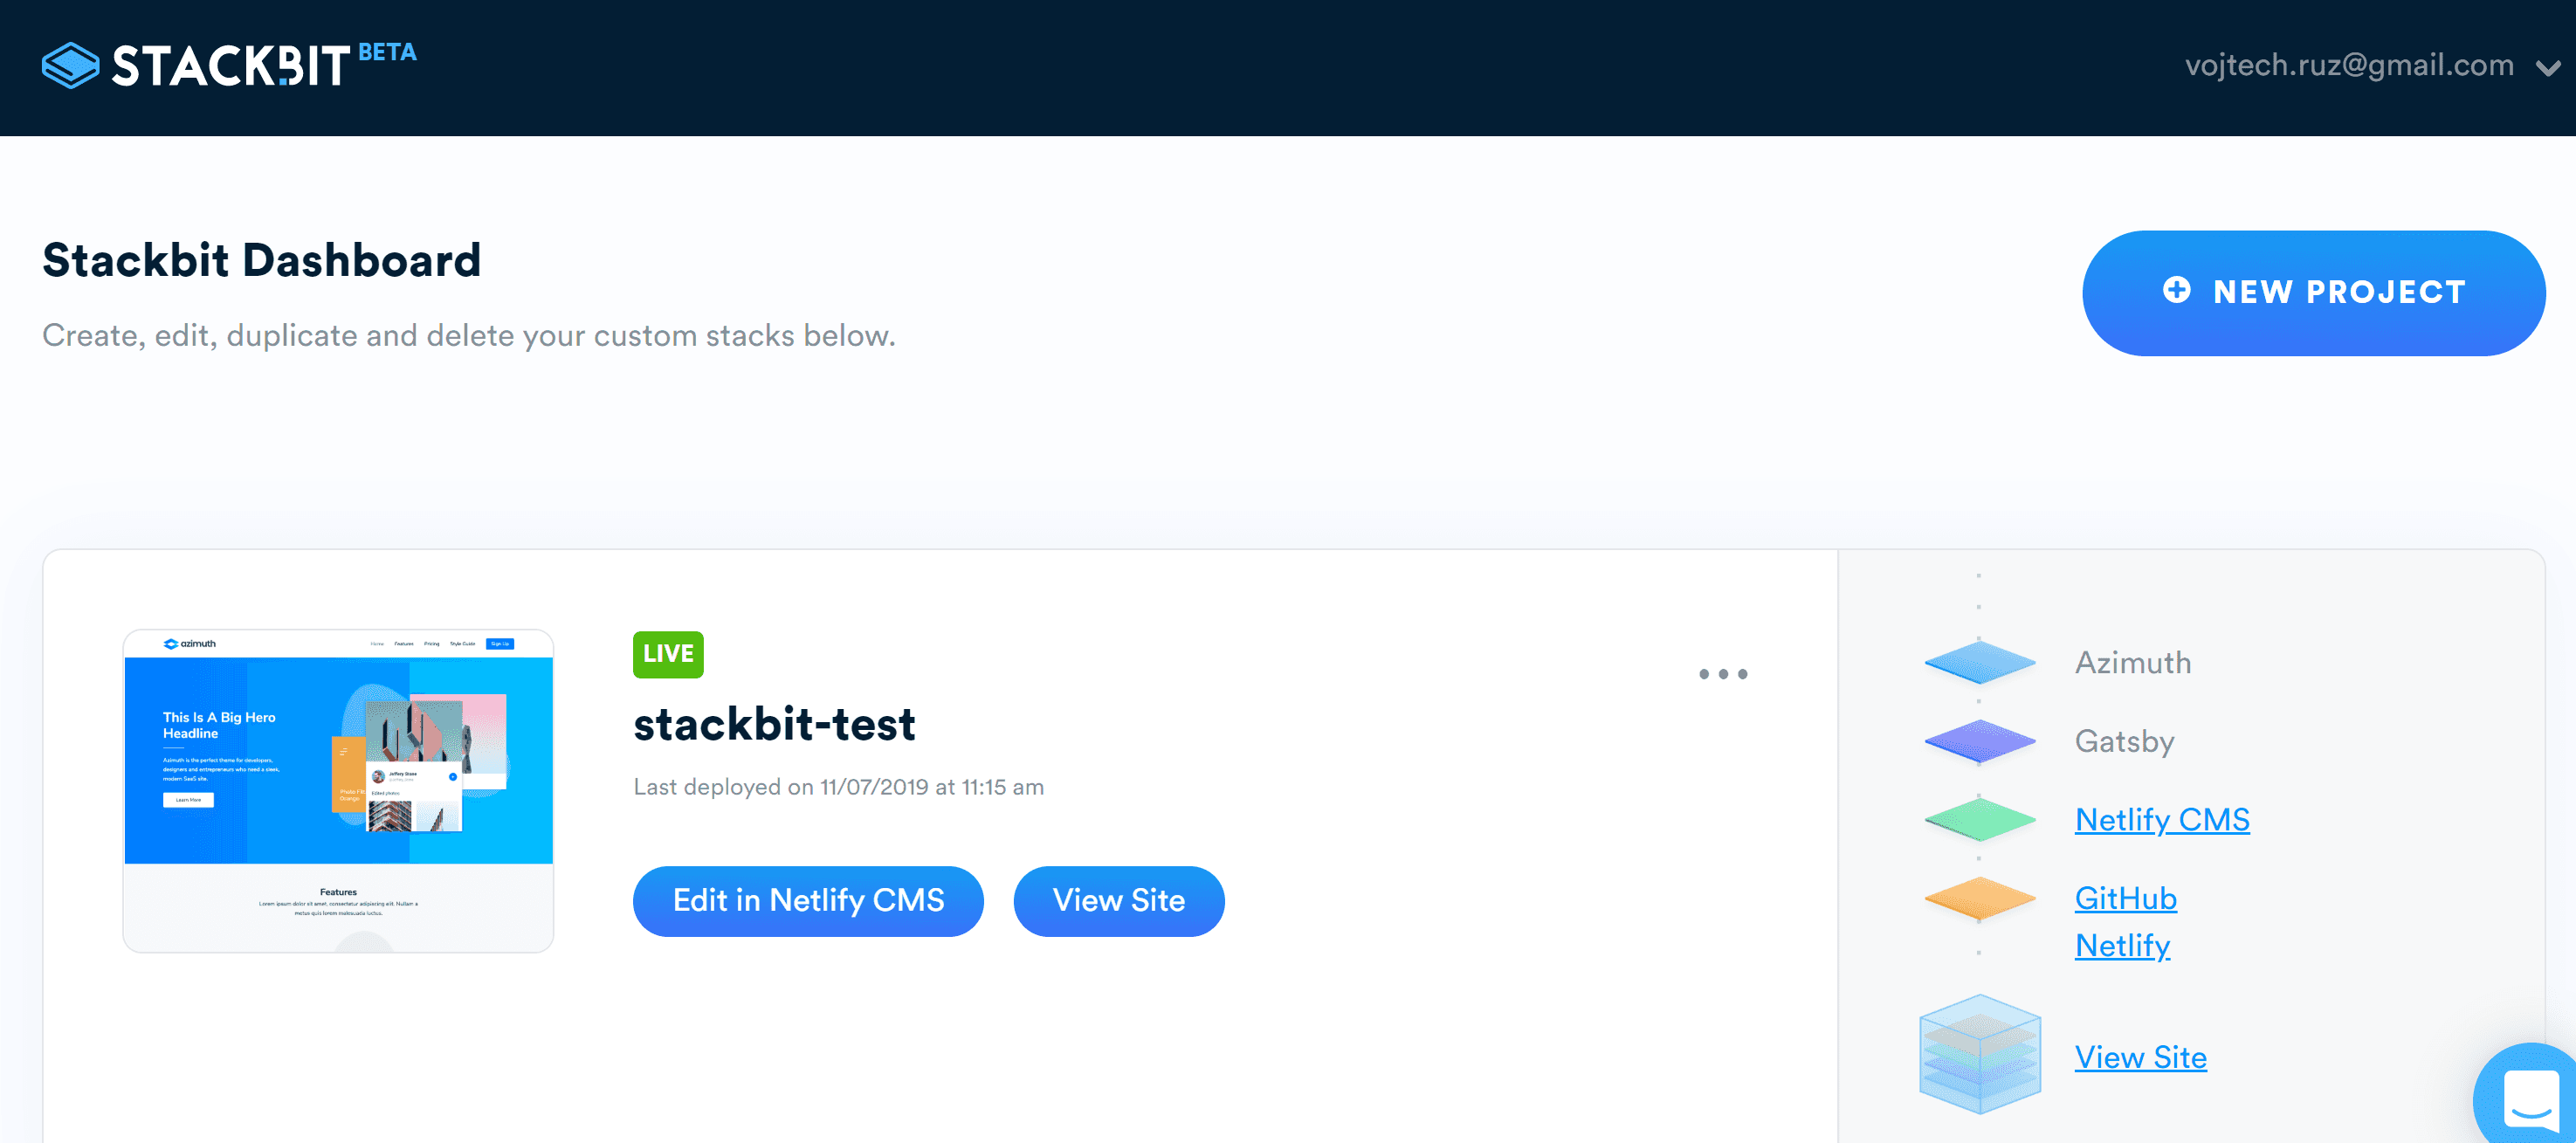Click the stackbit-test project title
Screen dimensions: 2576x1143
point(774,725)
